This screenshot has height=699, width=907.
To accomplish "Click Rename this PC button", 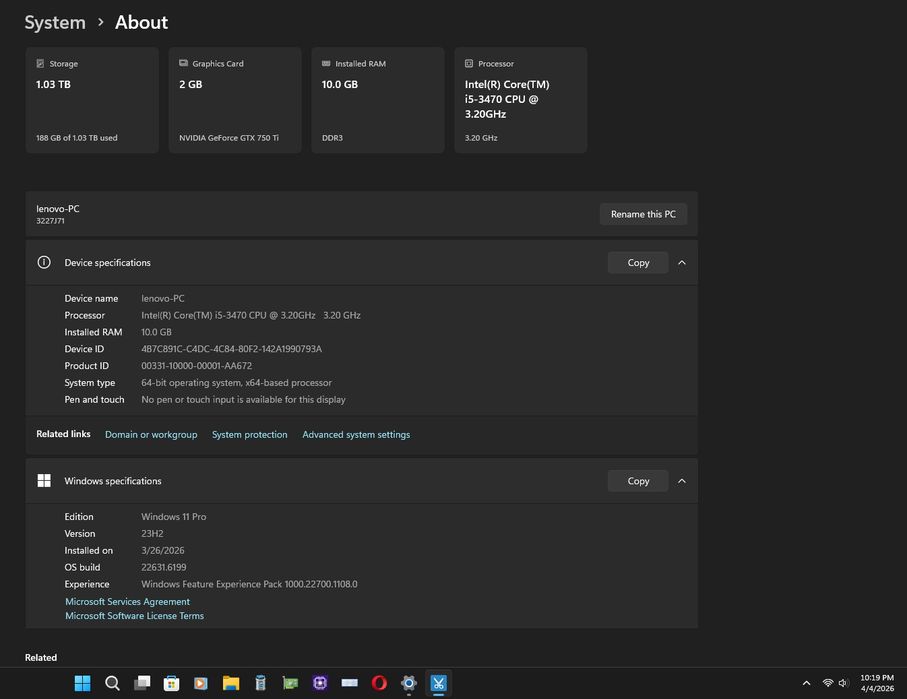I will coord(643,214).
